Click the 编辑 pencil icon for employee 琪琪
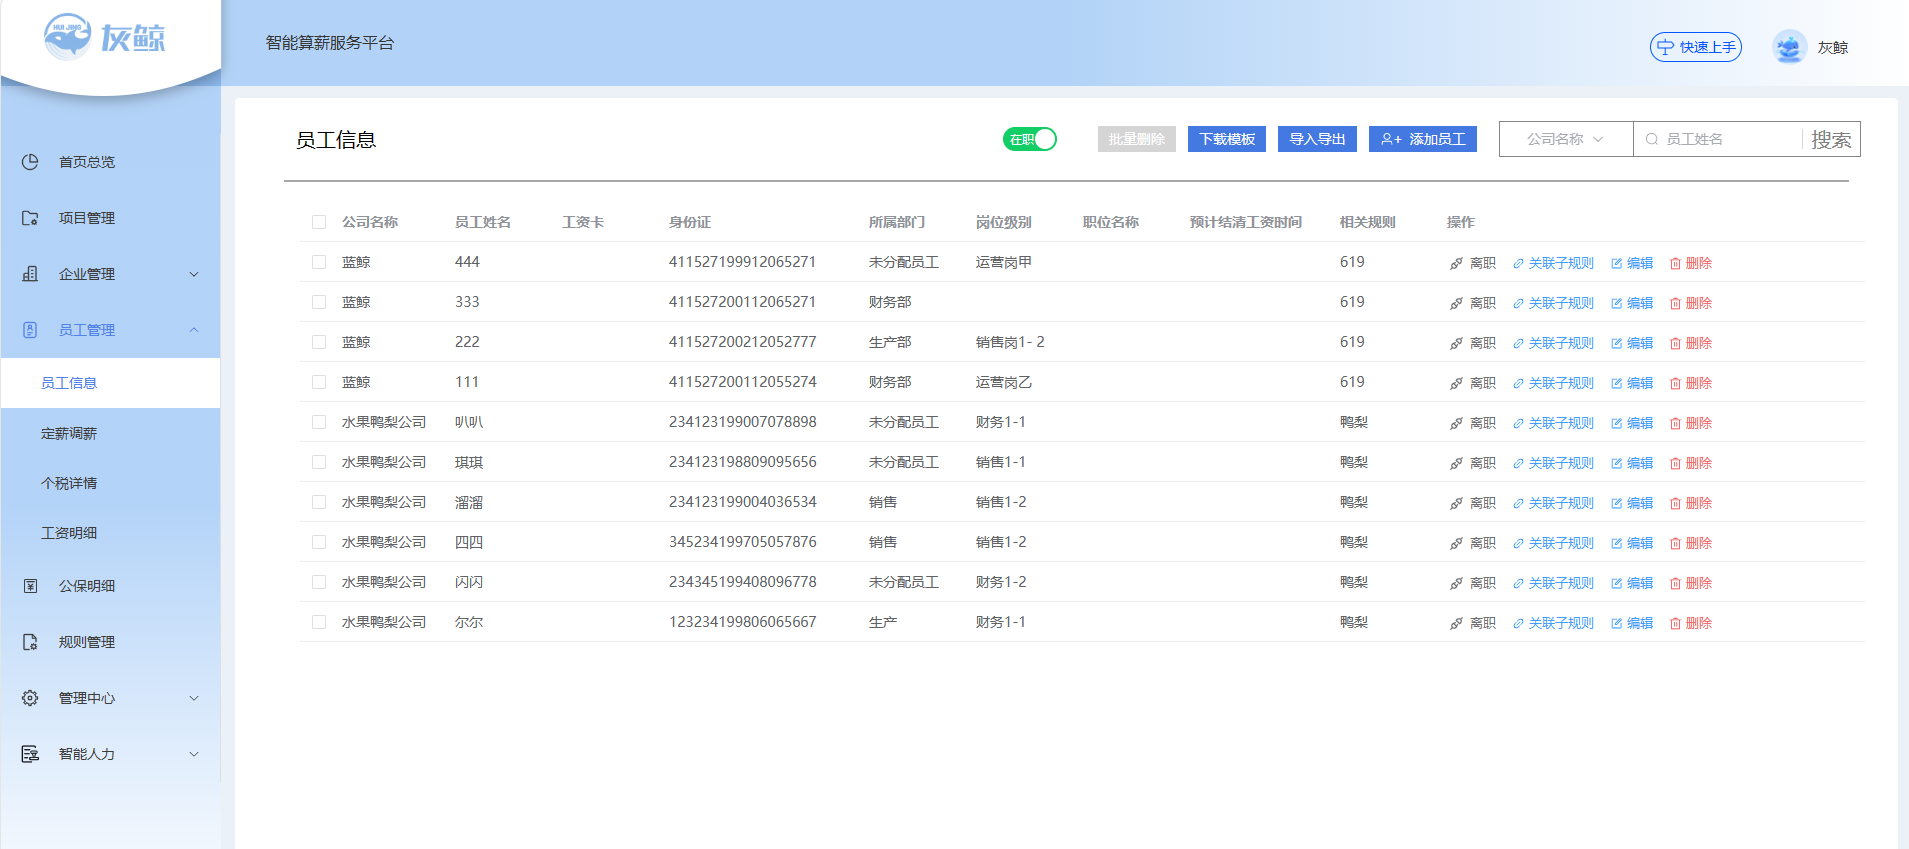This screenshot has width=1909, height=849. click(x=1616, y=464)
